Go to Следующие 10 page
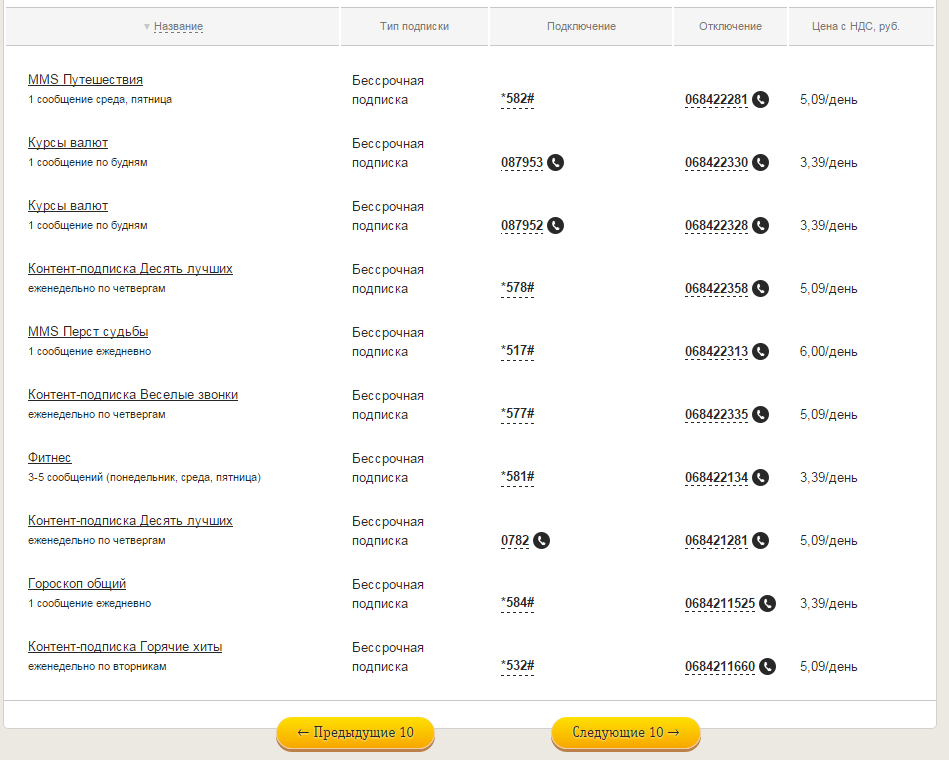 625,732
